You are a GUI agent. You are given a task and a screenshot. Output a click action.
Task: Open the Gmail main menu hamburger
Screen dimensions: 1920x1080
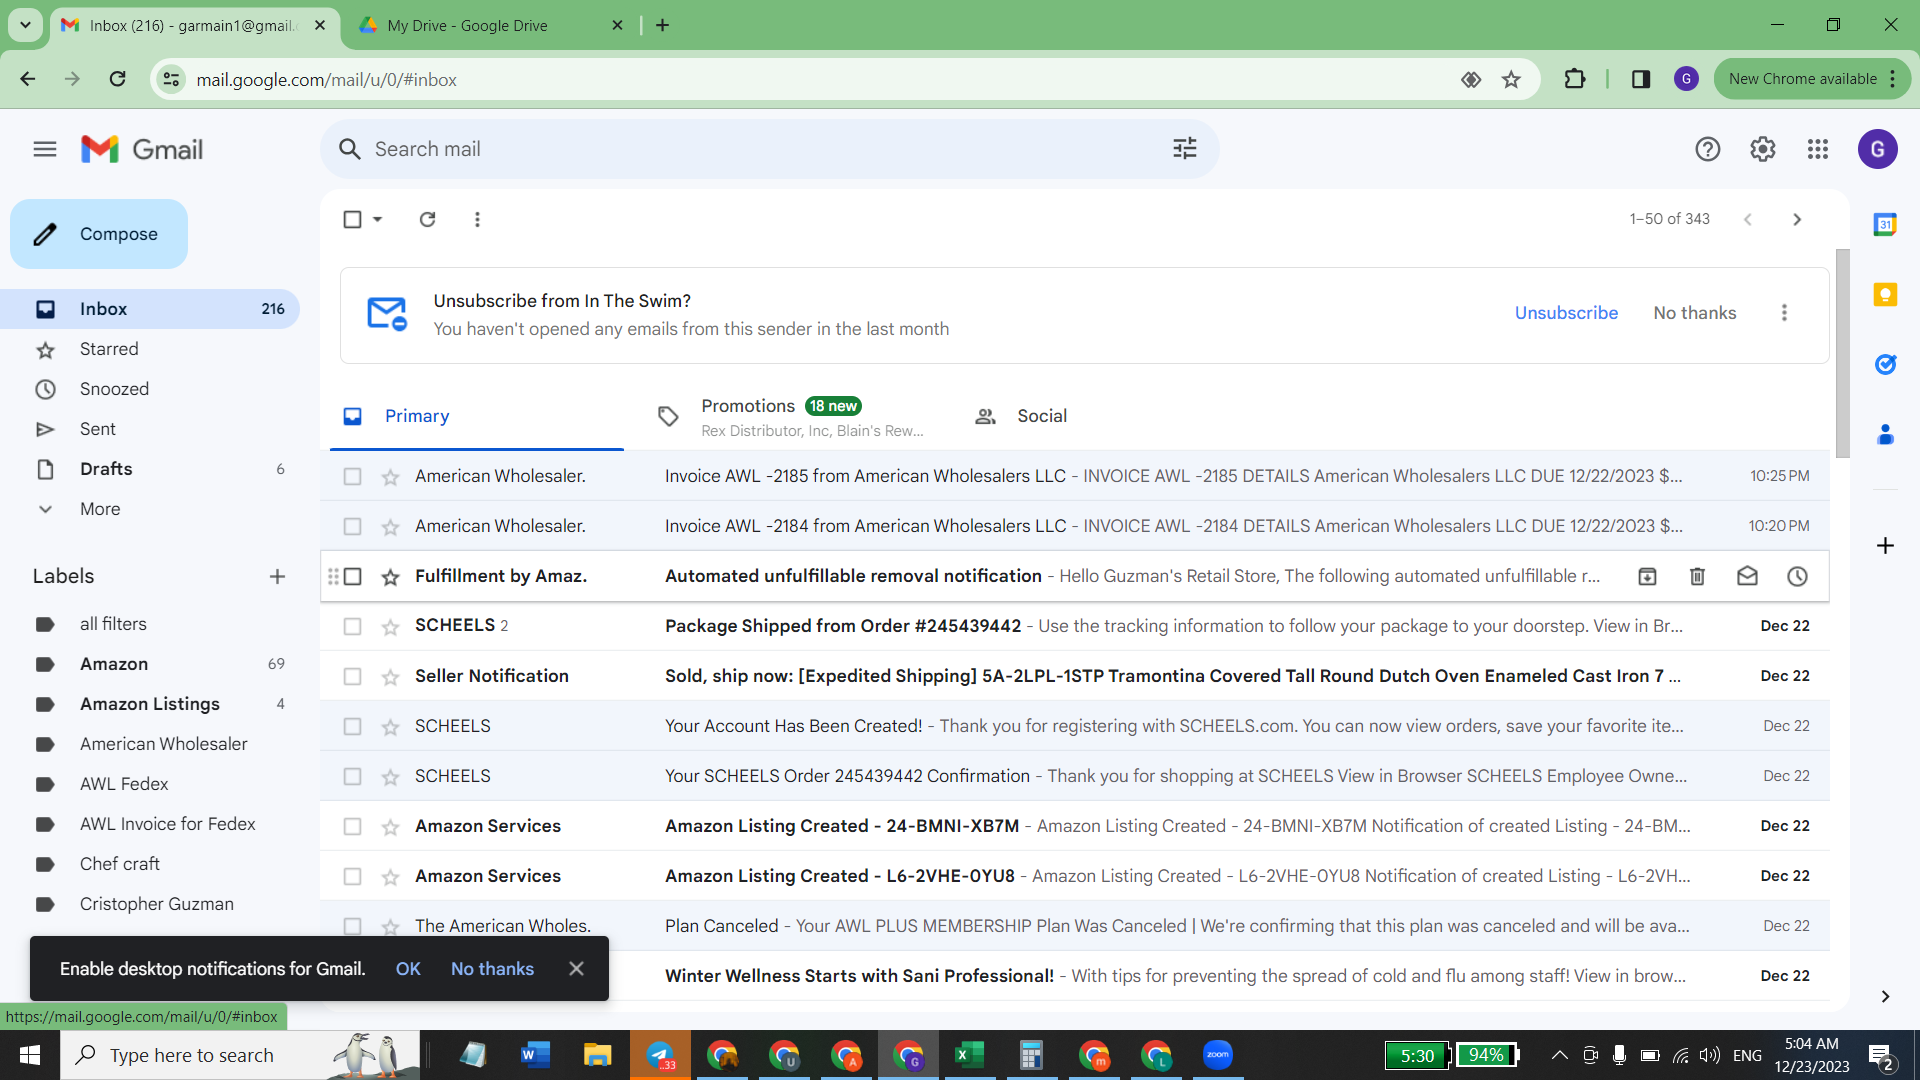pos(45,150)
